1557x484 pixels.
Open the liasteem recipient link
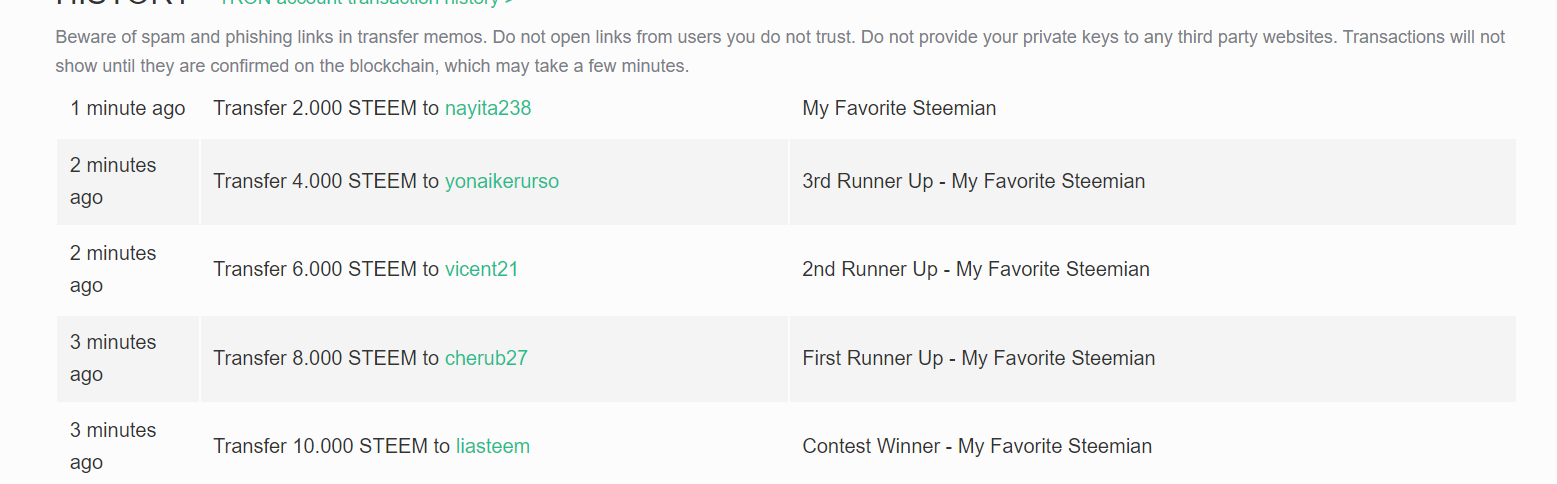point(493,446)
